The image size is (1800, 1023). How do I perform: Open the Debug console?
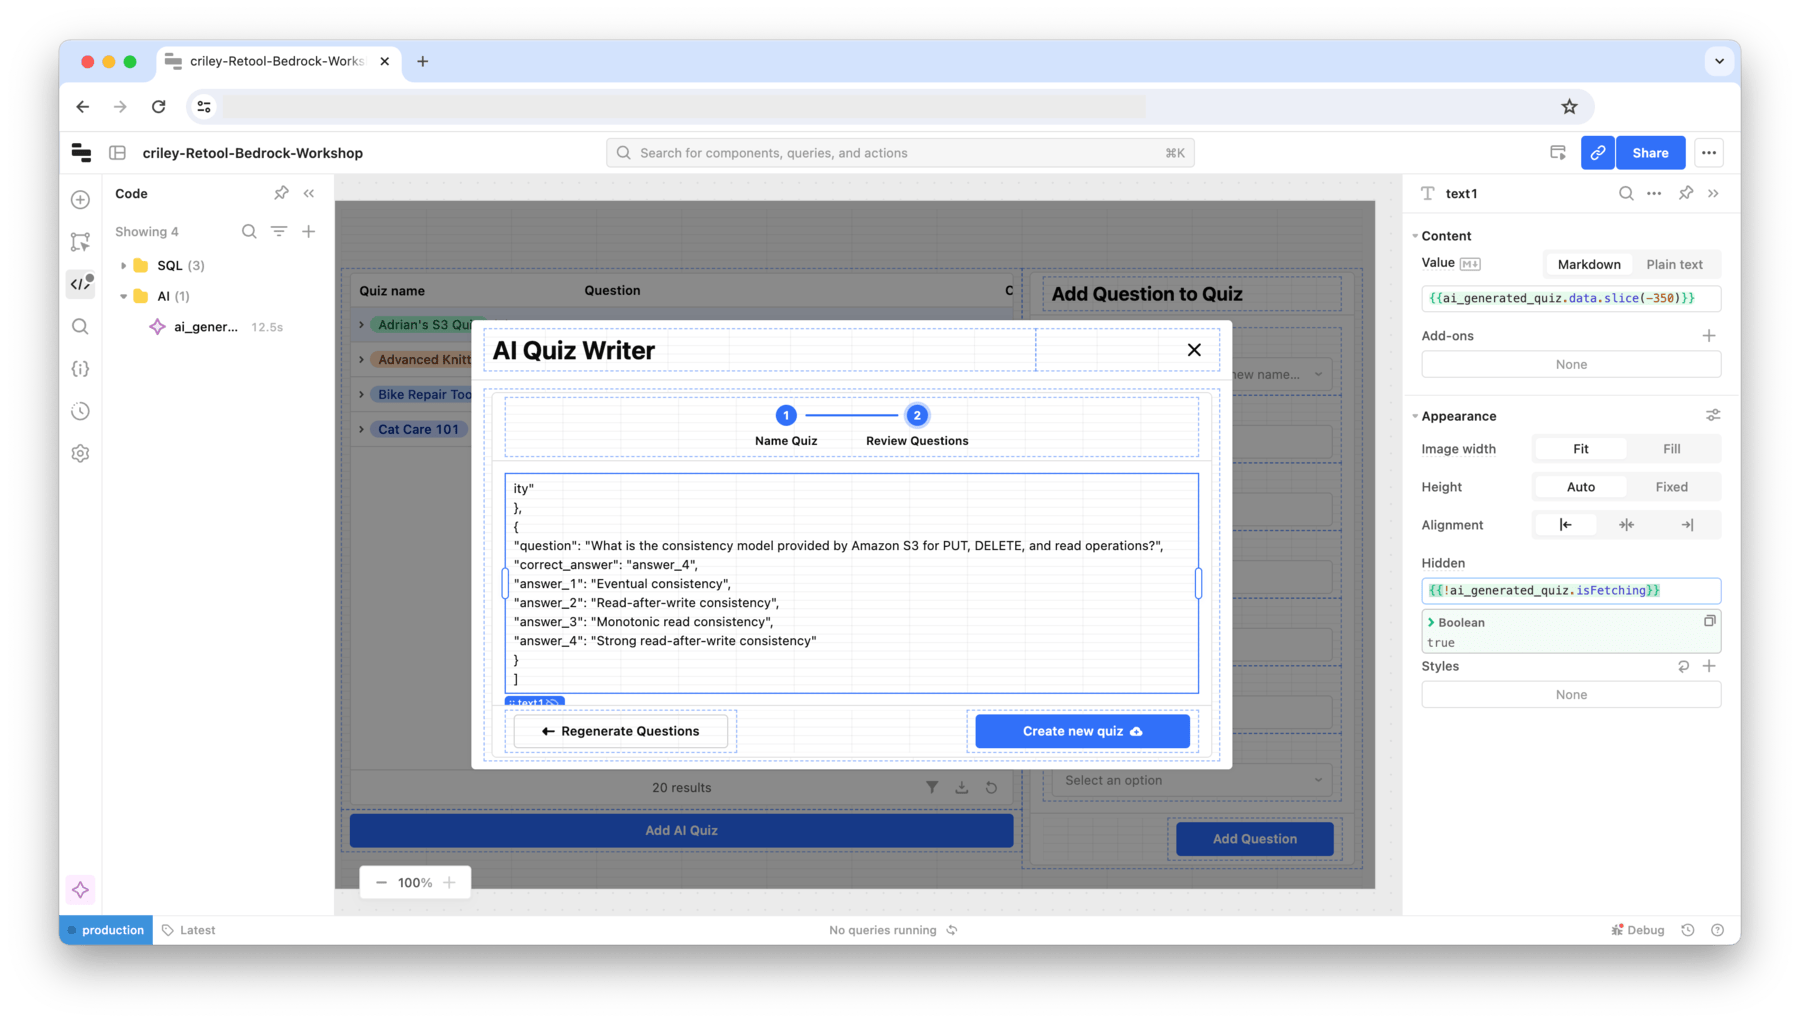pos(1638,930)
